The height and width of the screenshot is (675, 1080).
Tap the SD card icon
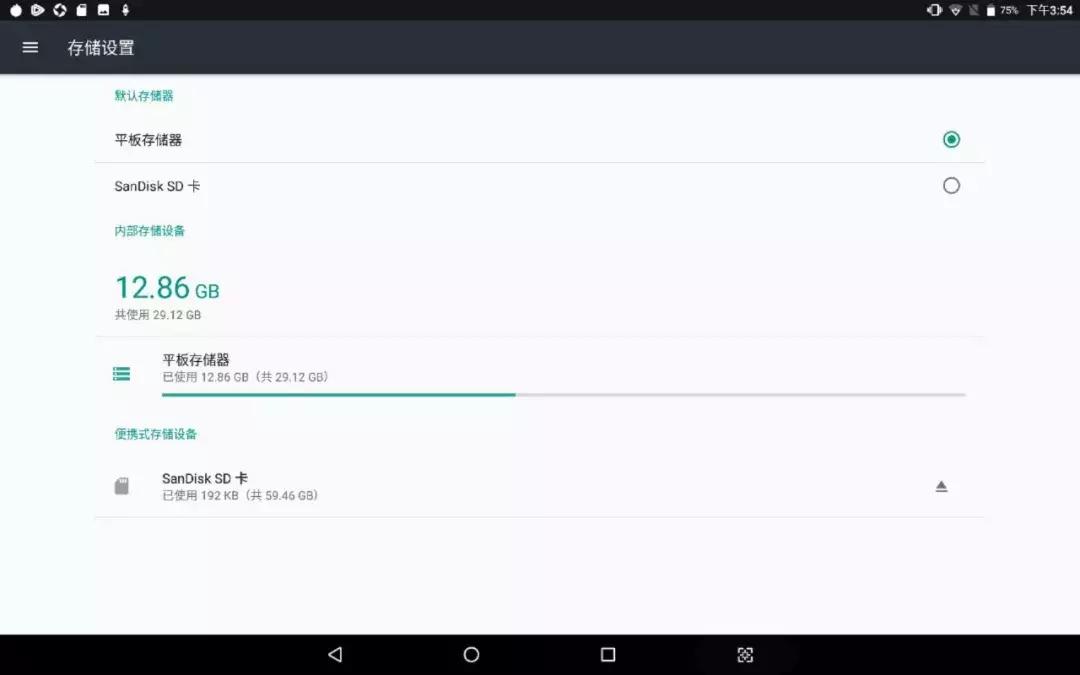click(x=121, y=486)
